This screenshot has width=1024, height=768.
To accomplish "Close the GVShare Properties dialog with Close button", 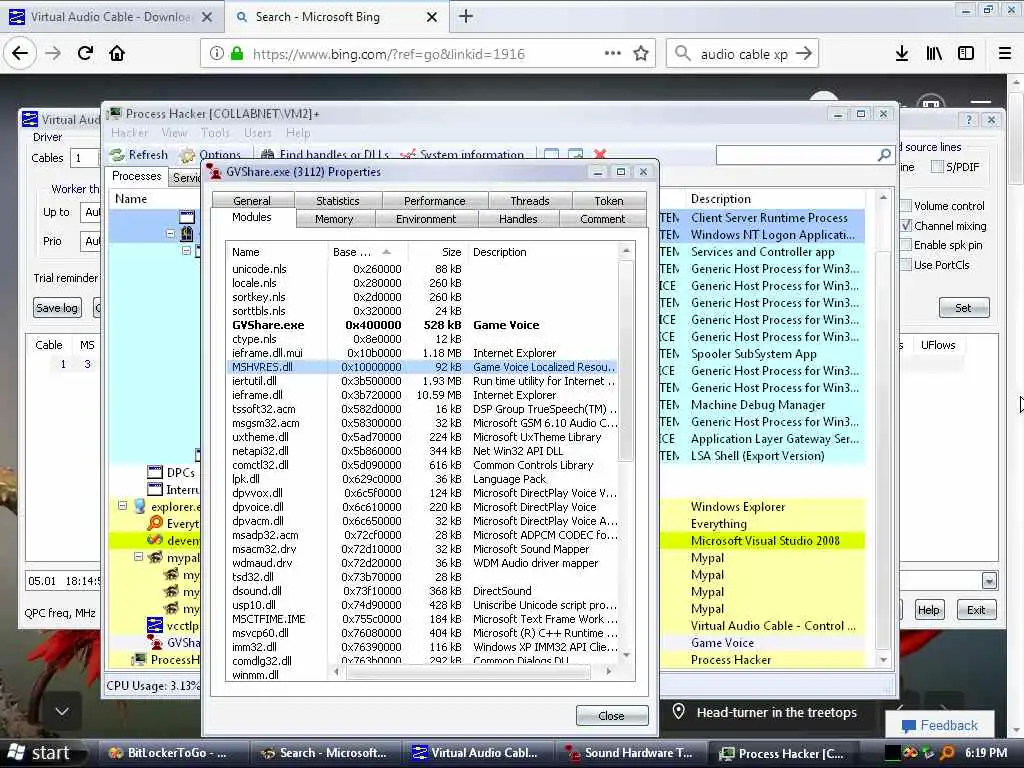I will click(612, 716).
